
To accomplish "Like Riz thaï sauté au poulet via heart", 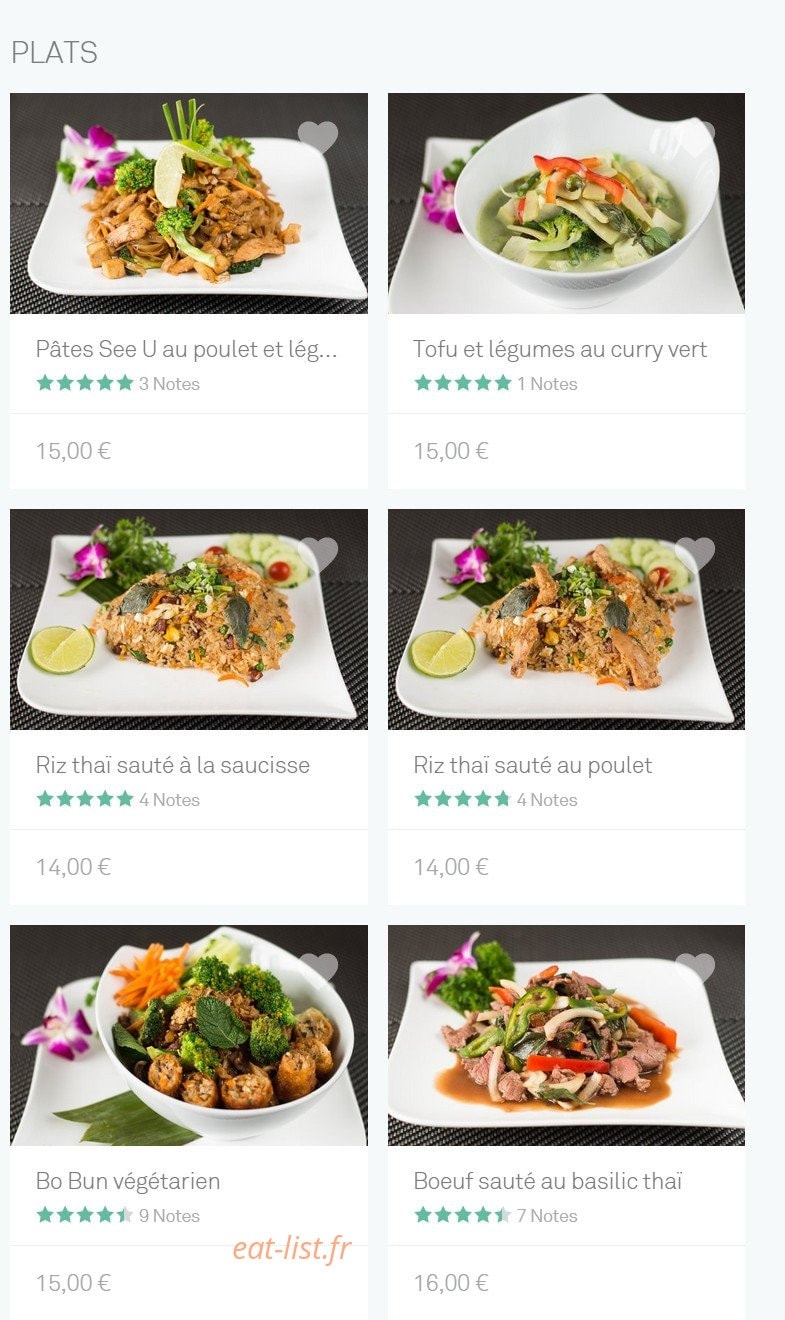I will (695, 553).
